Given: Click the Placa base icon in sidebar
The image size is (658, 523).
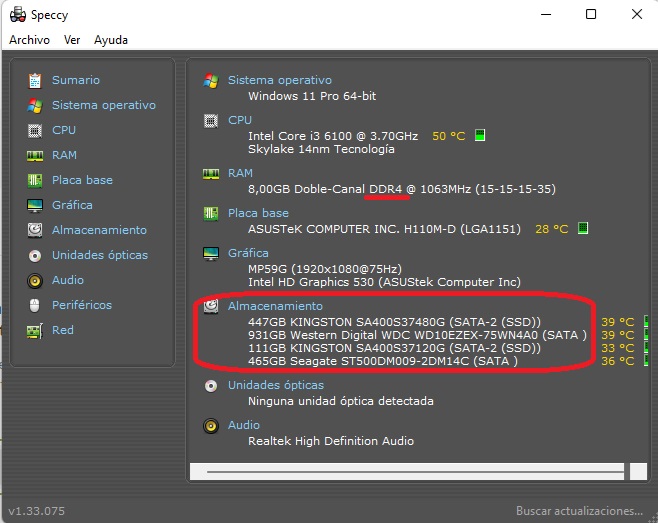Looking at the screenshot, I should coord(35,180).
